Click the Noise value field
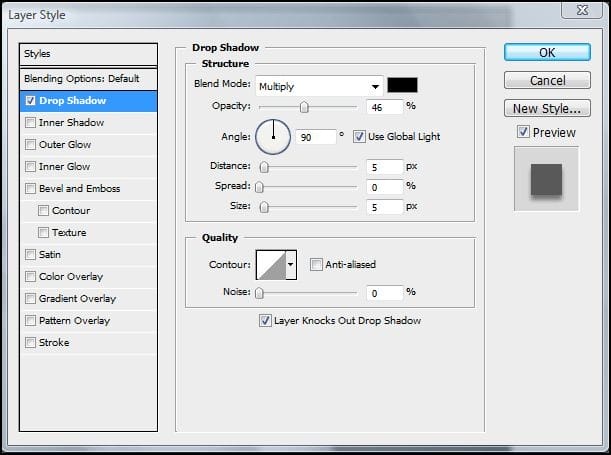 [x=384, y=293]
